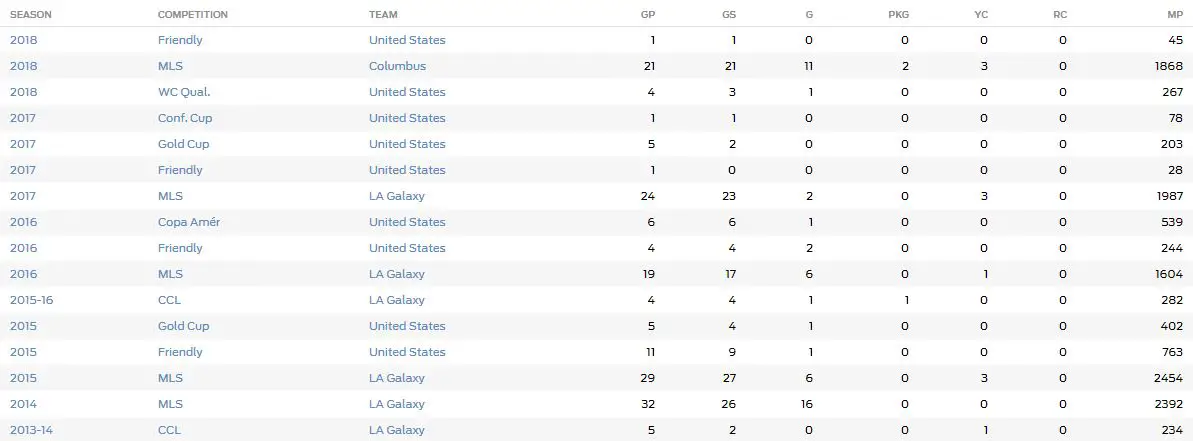Click the MP column header
This screenshot has width=1193, height=441.
point(1176,14)
